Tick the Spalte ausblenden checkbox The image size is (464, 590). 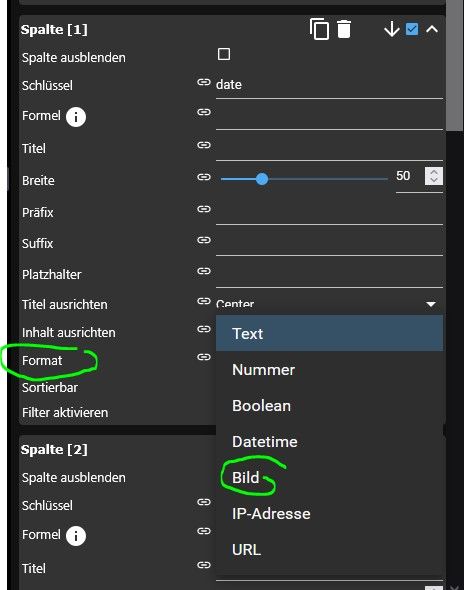224,54
